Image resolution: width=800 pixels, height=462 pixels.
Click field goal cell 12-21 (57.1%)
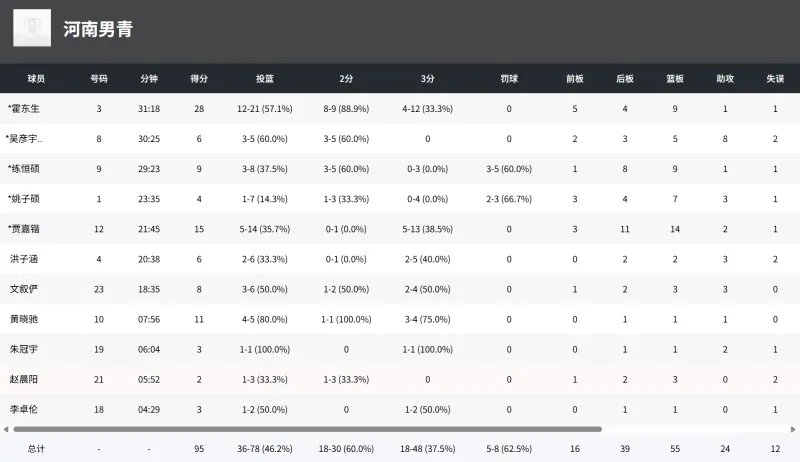265,109
